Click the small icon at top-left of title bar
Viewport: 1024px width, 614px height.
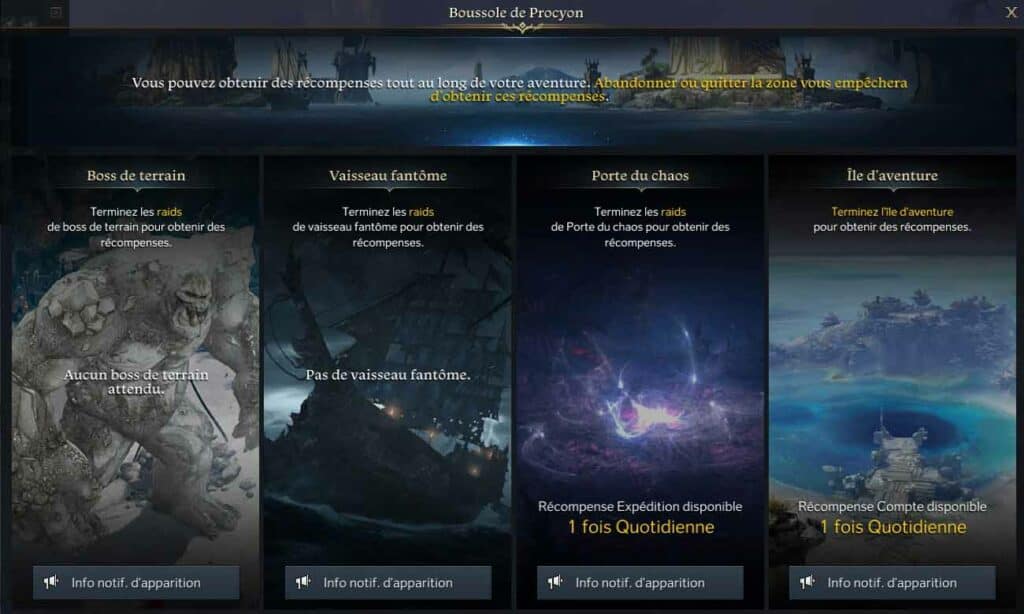pyautogui.click(x=56, y=12)
